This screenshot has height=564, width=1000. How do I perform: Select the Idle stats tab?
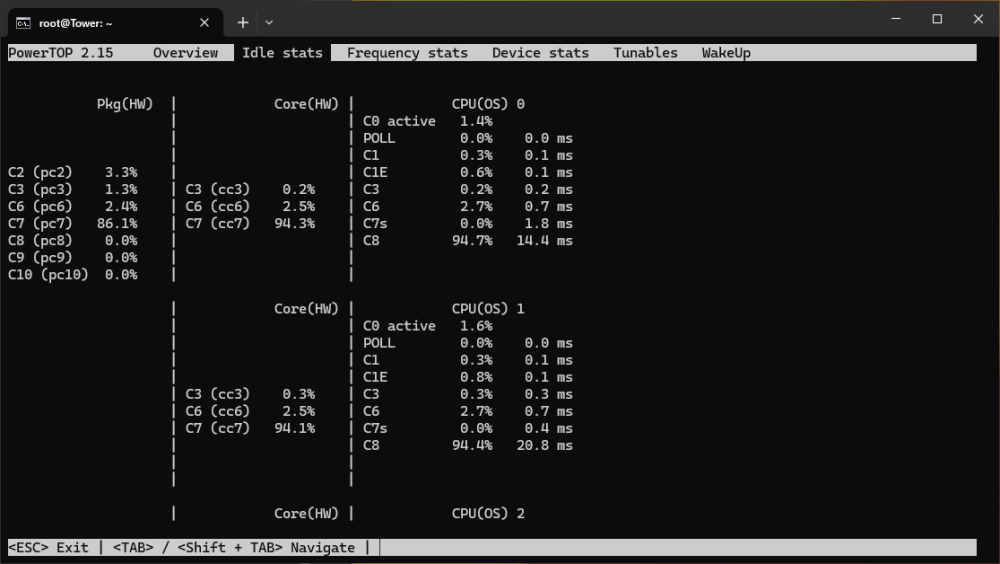click(x=282, y=53)
